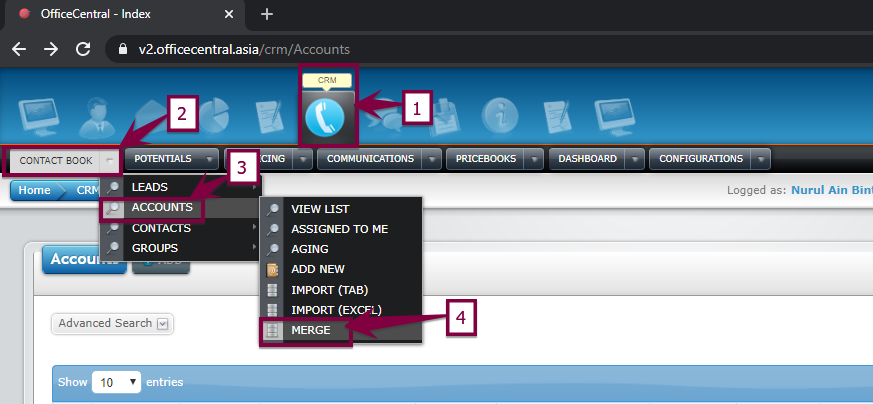The height and width of the screenshot is (404, 873).
Task: Open the CONTACT BOOK menu
Action: click(56, 161)
